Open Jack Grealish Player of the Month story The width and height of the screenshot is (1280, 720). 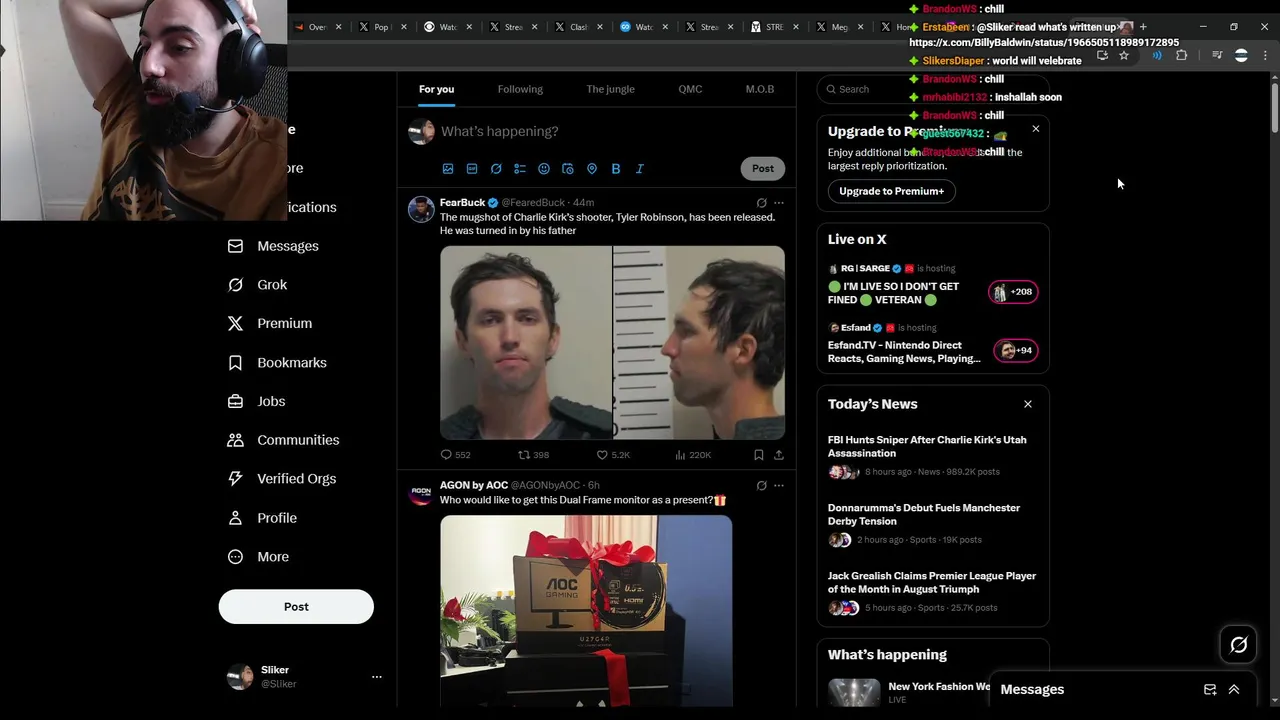[932, 591]
